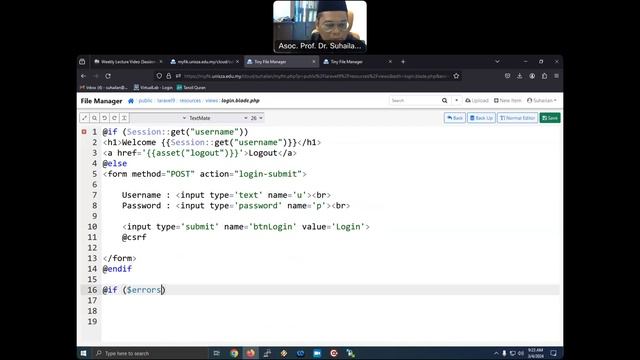Click the Back Up button

click(x=481, y=118)
